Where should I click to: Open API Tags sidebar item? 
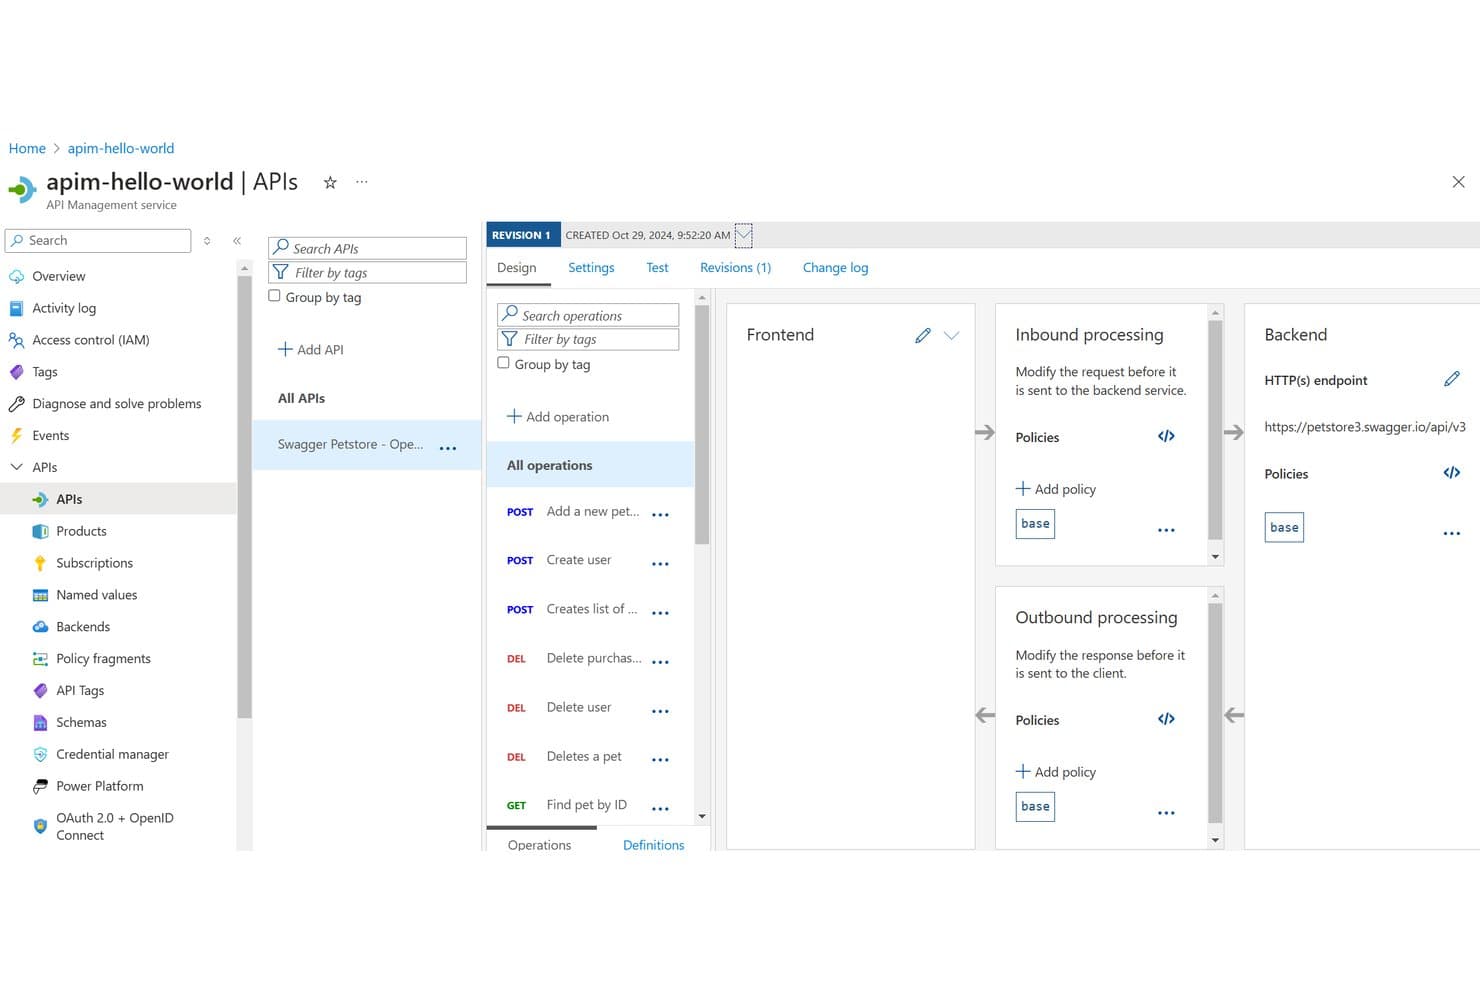80,691
